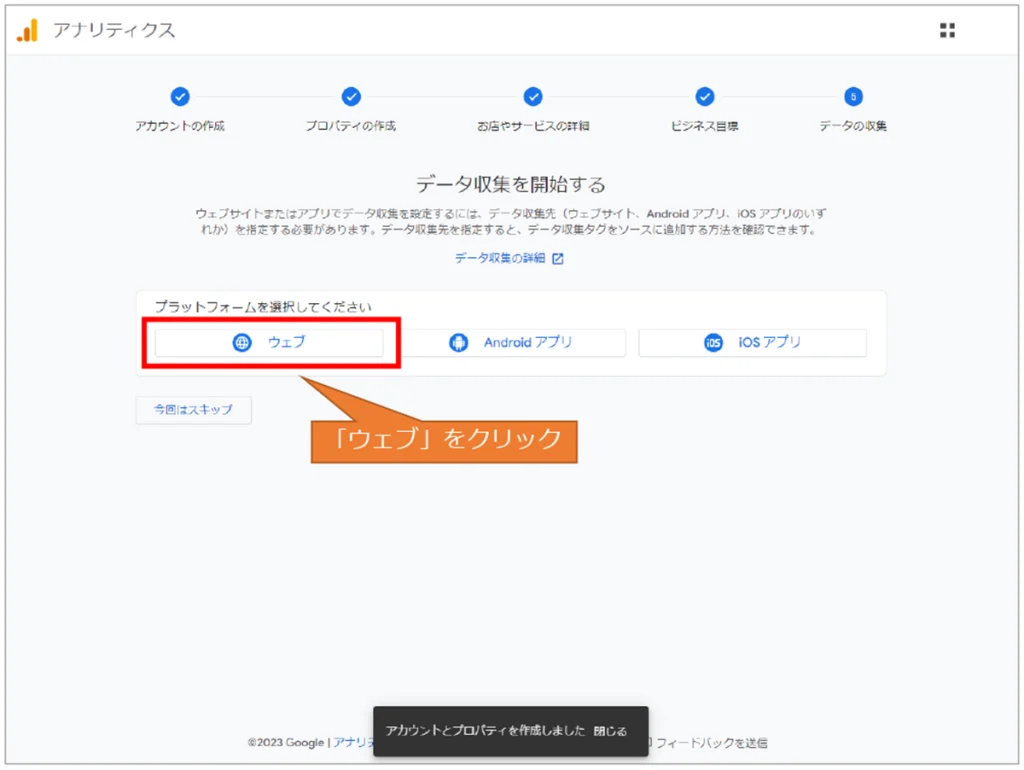Select the Android アプリ platform text
Screen dimensions: 1024x770
[528, 342]
